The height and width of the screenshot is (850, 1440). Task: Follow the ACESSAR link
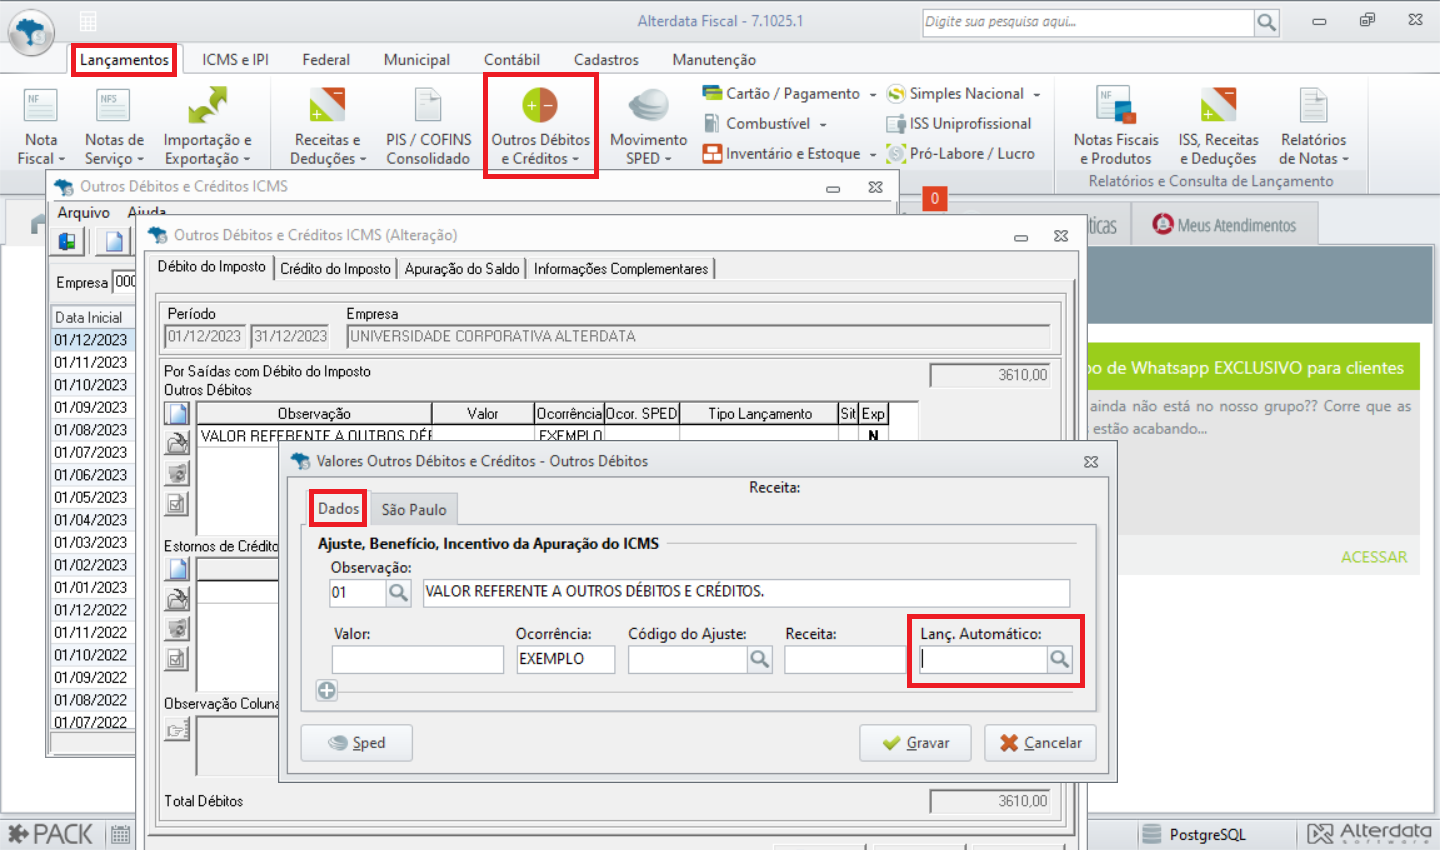[x=1374, y=557]
